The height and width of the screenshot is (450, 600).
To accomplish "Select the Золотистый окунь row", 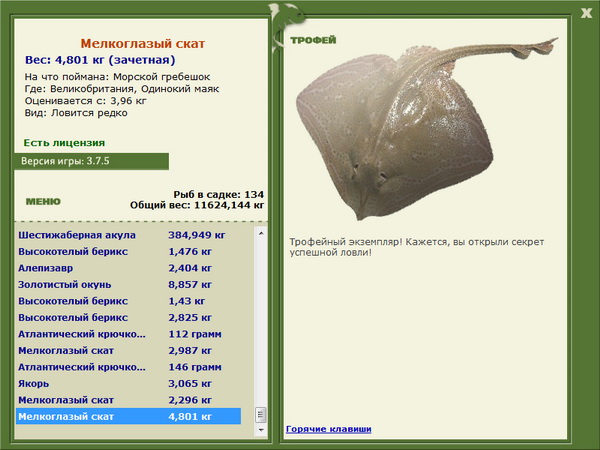I will (x=129, y=284).
